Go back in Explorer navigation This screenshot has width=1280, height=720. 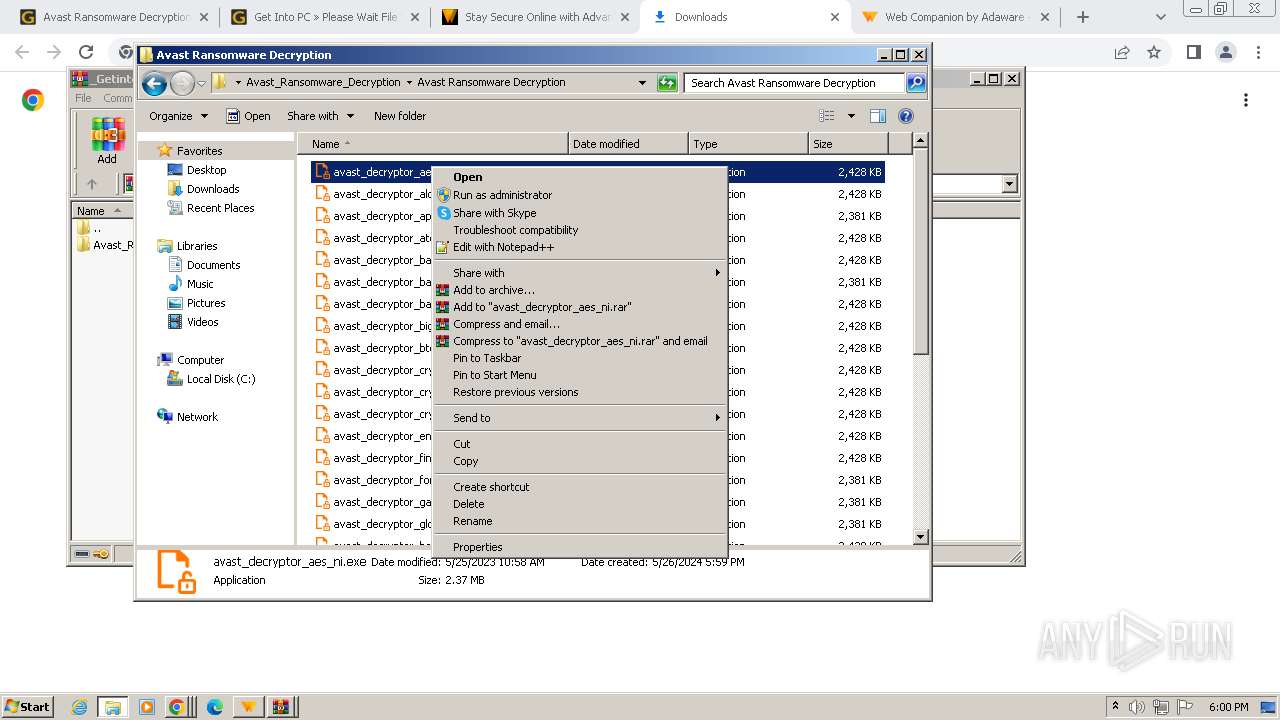(x=154, y=84)
